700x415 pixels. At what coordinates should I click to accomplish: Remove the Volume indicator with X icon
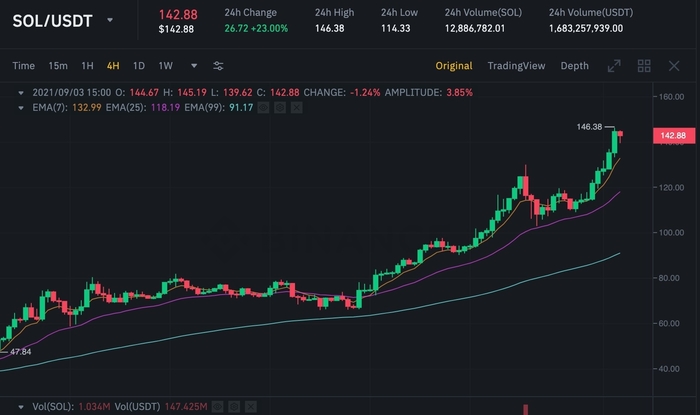pyautogui.click(x=250, y=407)
